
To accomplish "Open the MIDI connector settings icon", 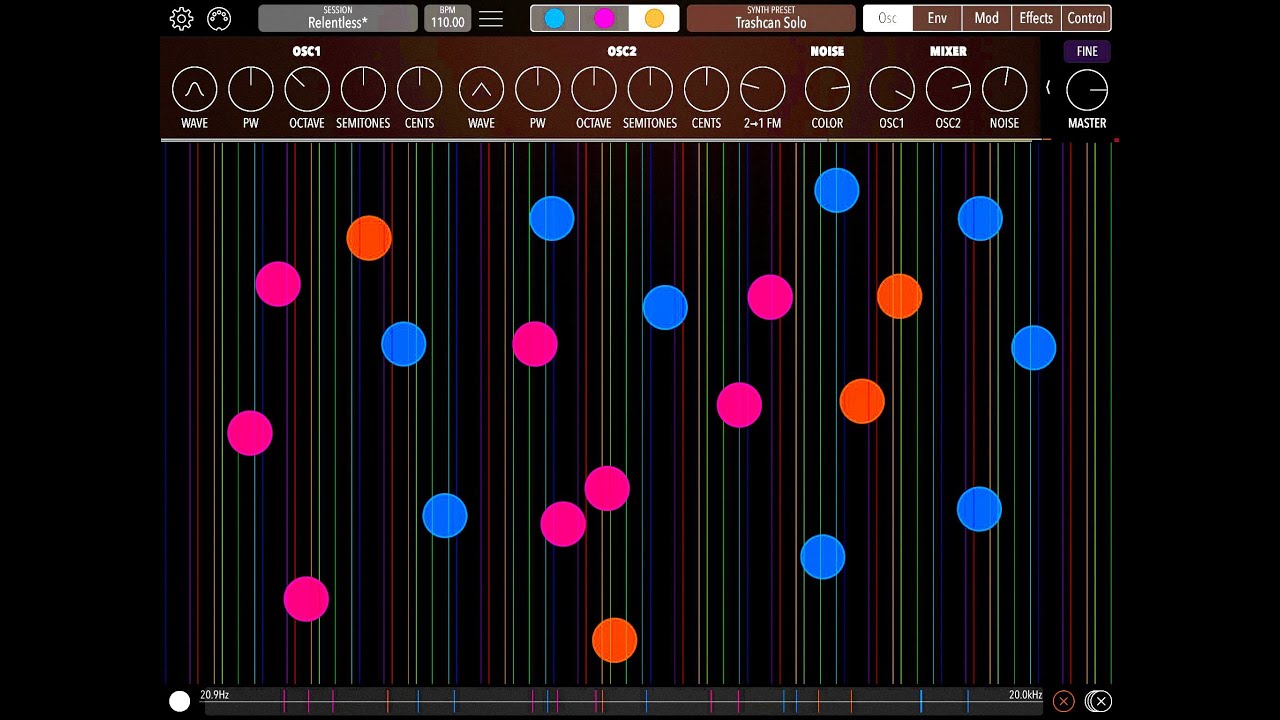I will tap(219, 18).
